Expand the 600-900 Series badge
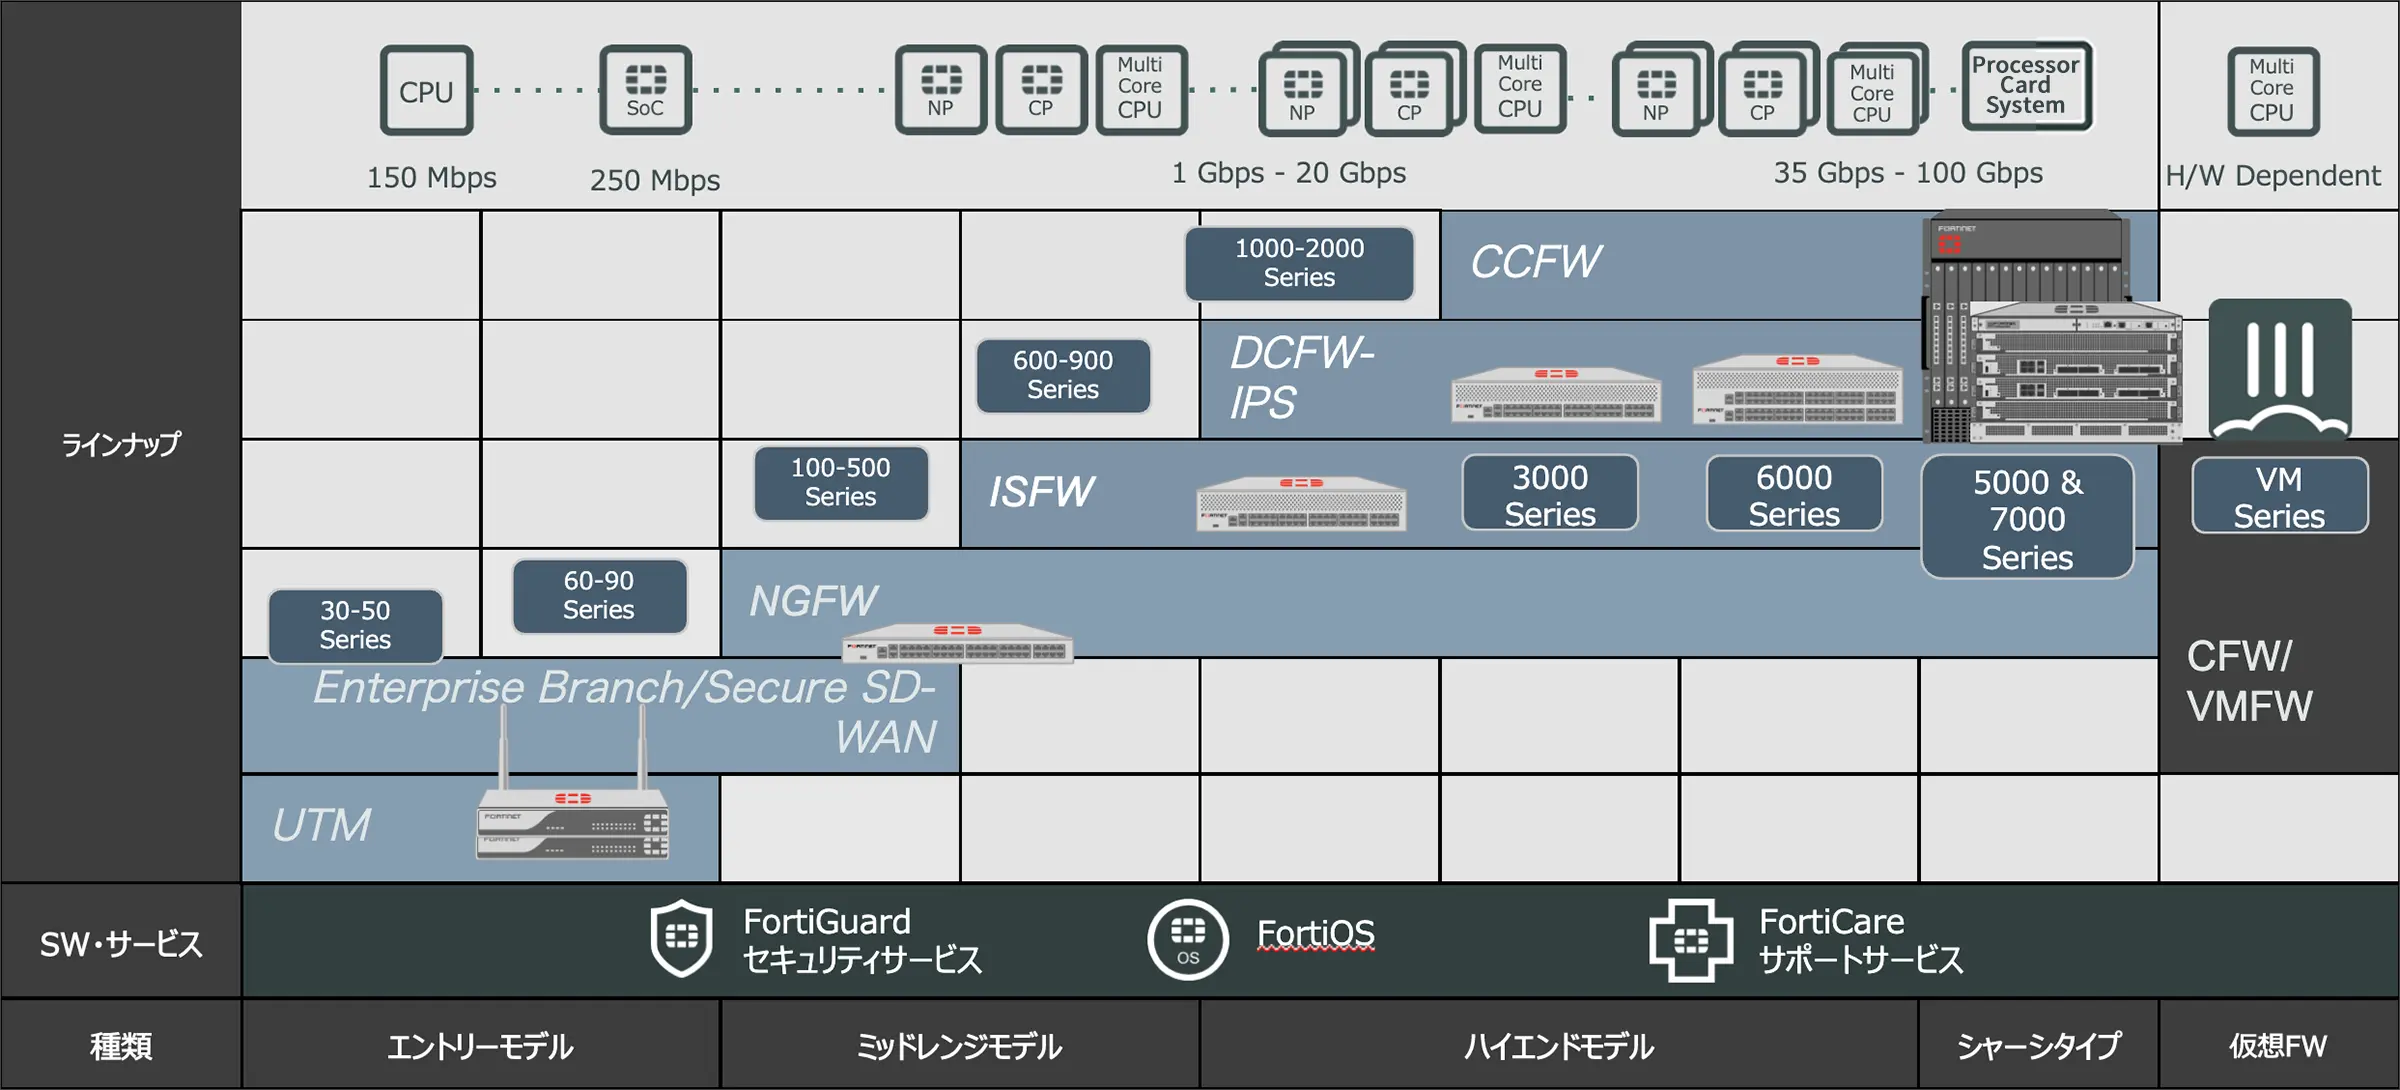This screenshot has height=1090, width=2400. pos(1063,377)
